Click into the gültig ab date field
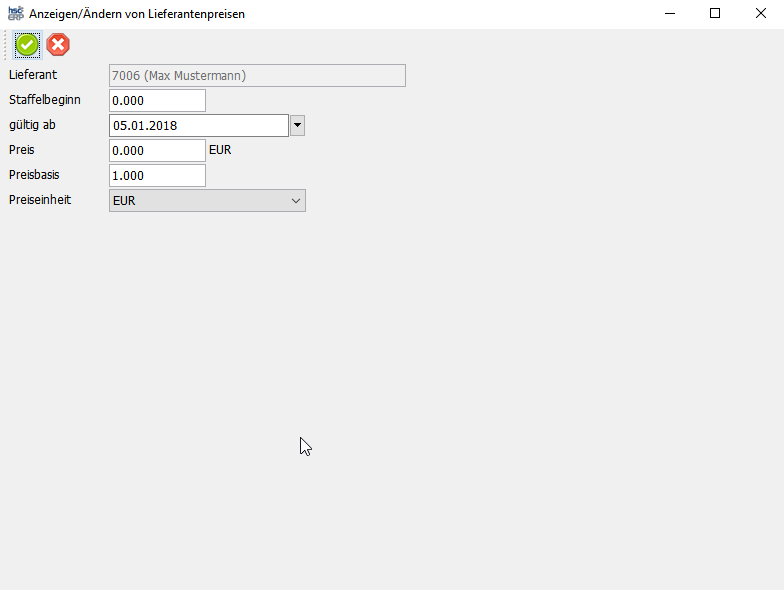Image resolution: width=784 pixels, height=590 pixels. click(x=198, y=125)
